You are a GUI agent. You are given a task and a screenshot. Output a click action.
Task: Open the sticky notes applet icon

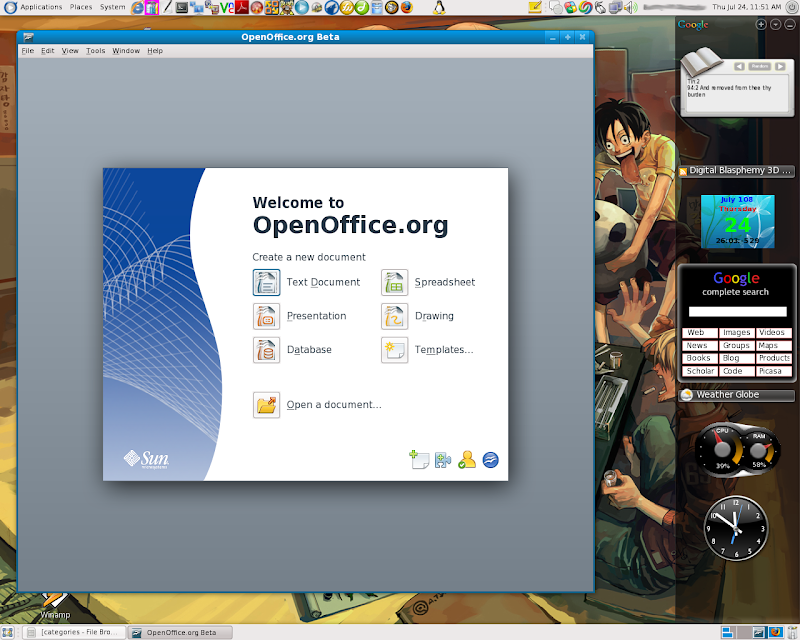coord(535,7)
